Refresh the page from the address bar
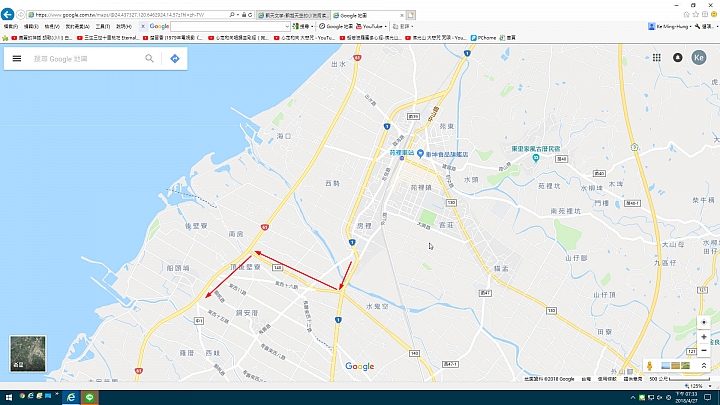 pos(250,15)
